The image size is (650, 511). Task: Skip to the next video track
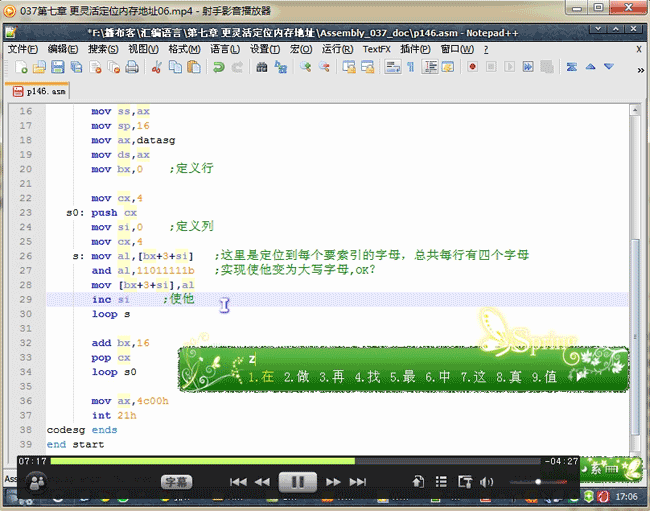tap(358, 482)
